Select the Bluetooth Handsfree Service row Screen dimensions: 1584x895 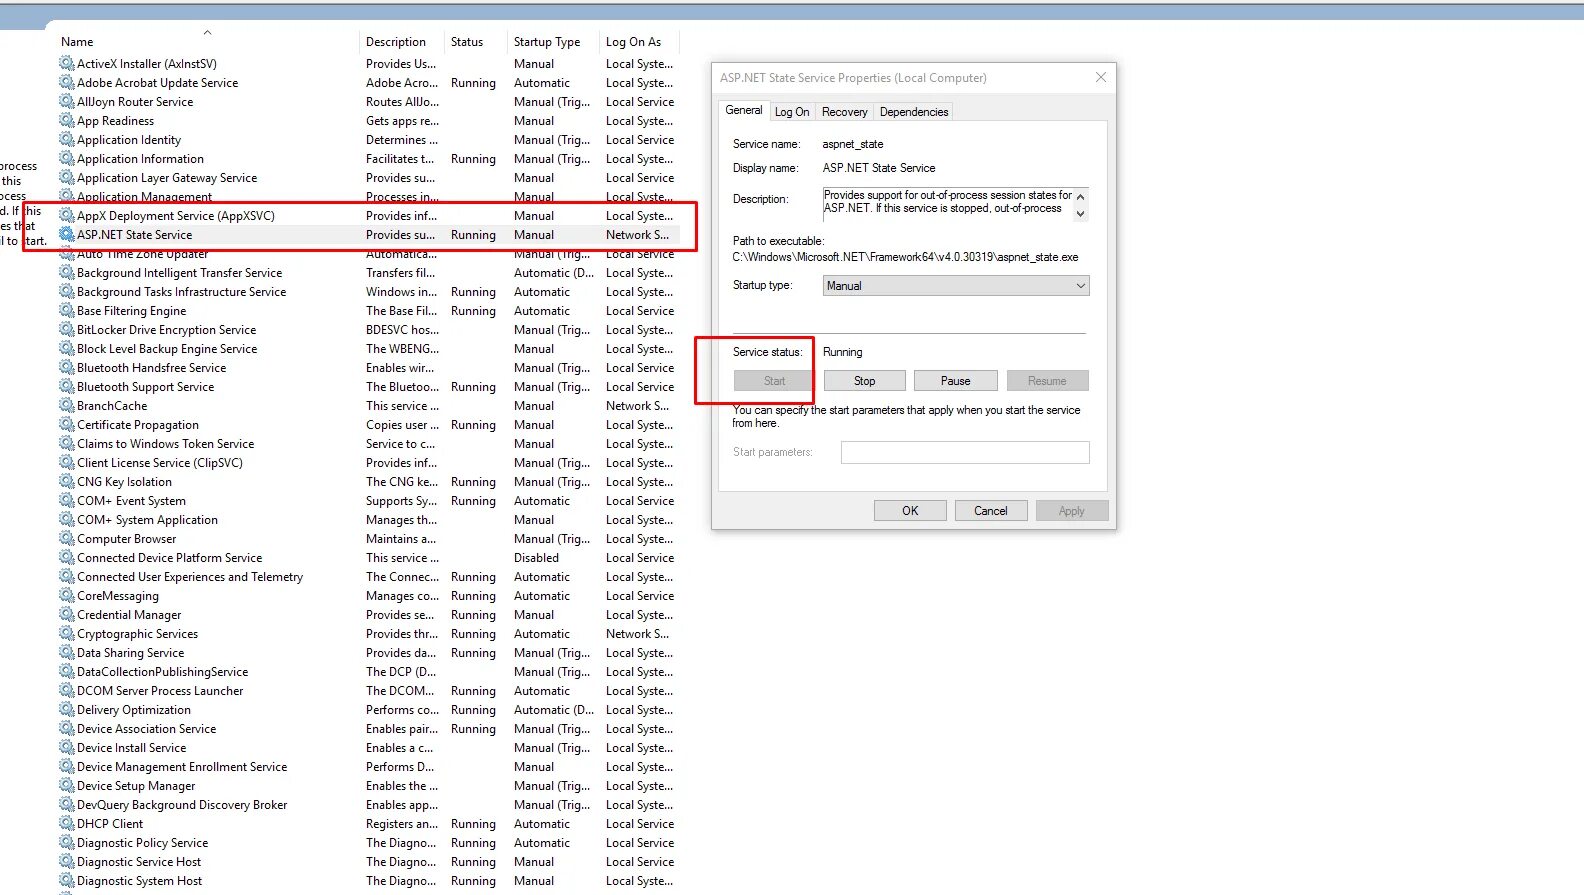tap(368, 367)
